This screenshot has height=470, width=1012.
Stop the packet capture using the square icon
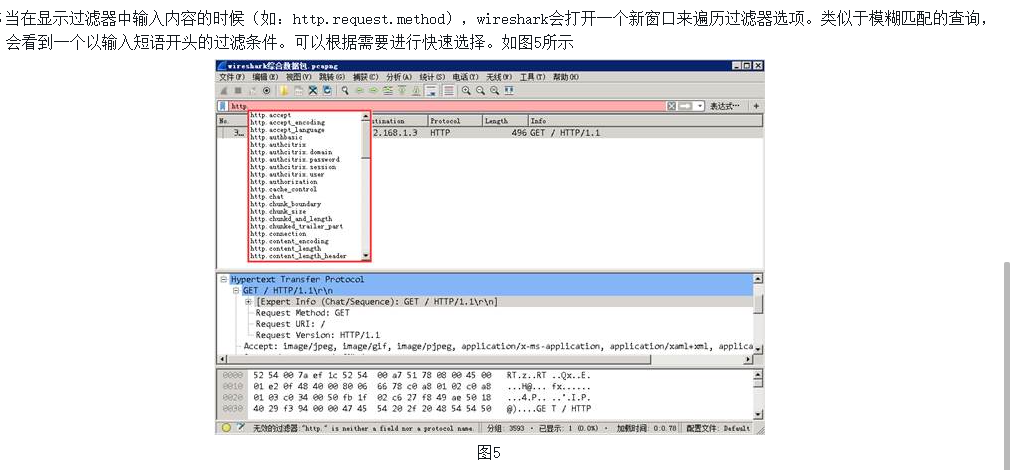[238, 90]
